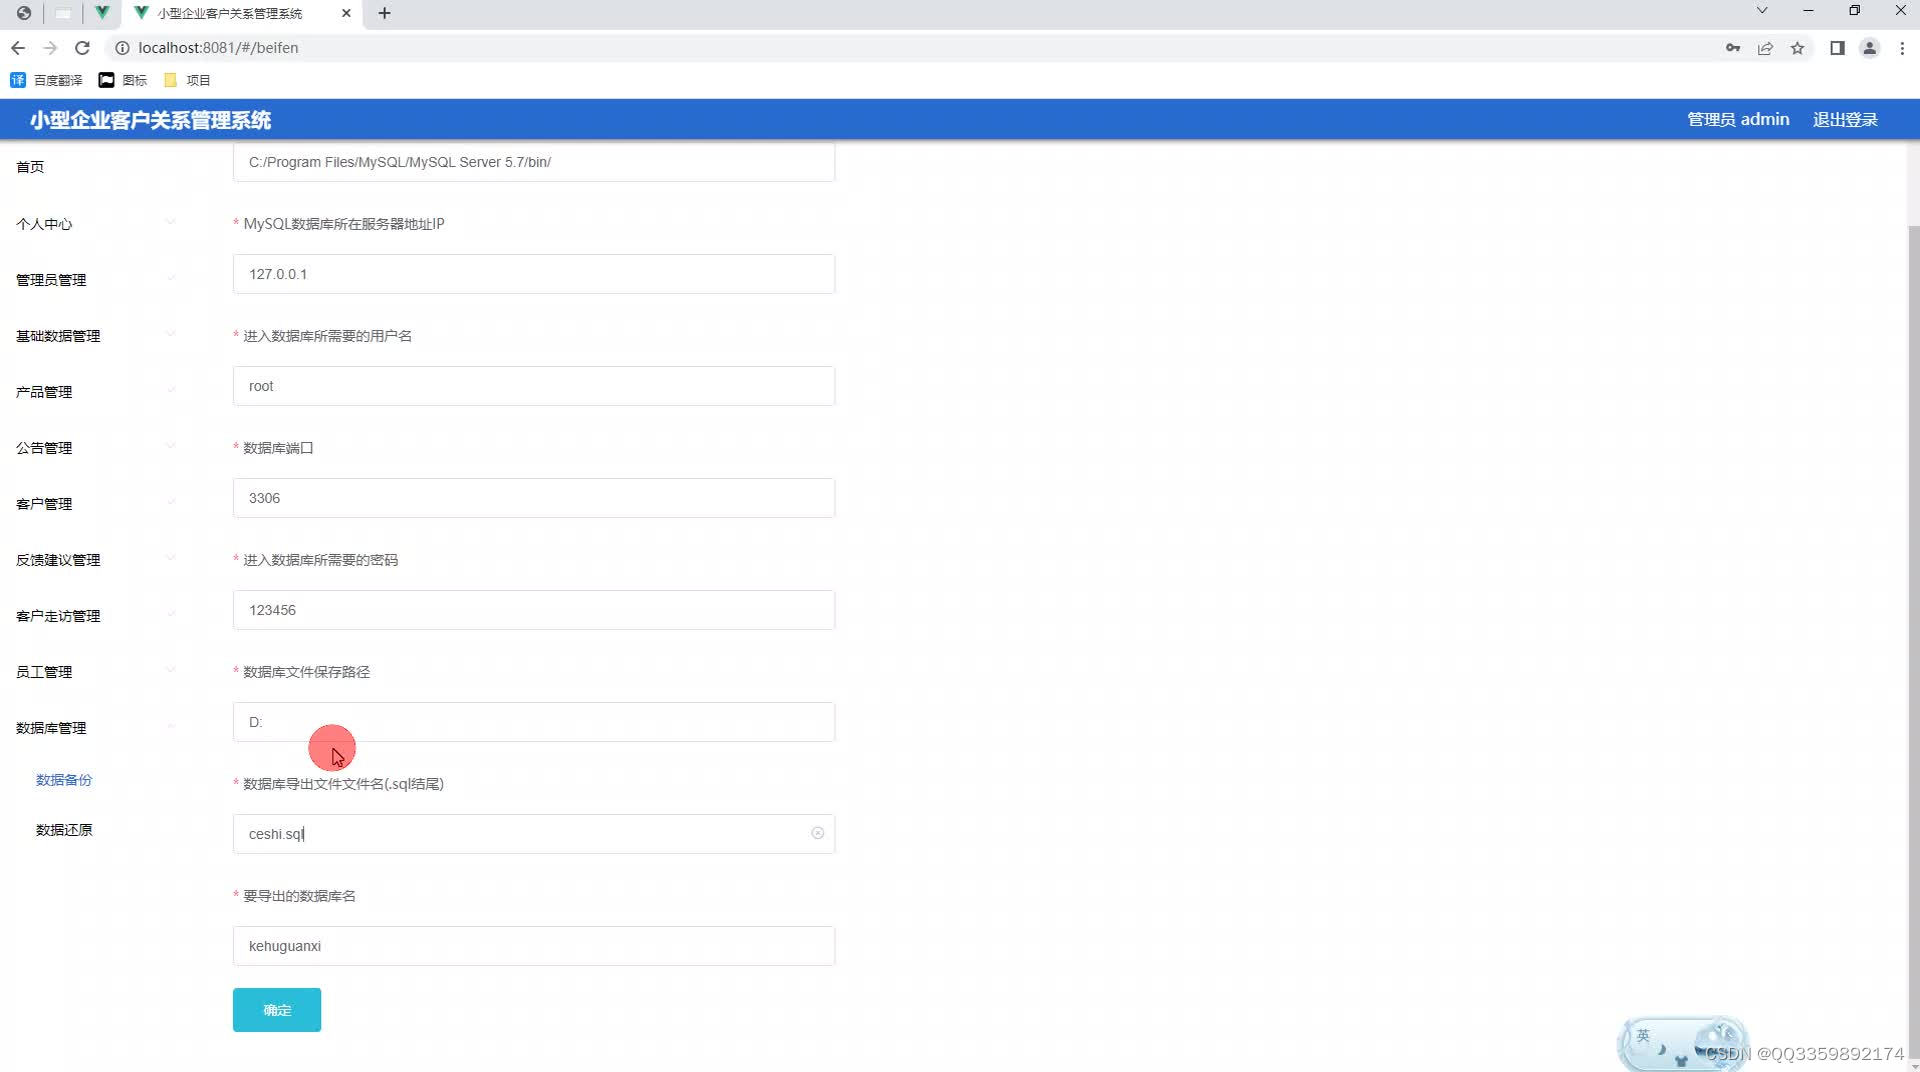Click 管理员 admin user label

(x=1738, y=119)
